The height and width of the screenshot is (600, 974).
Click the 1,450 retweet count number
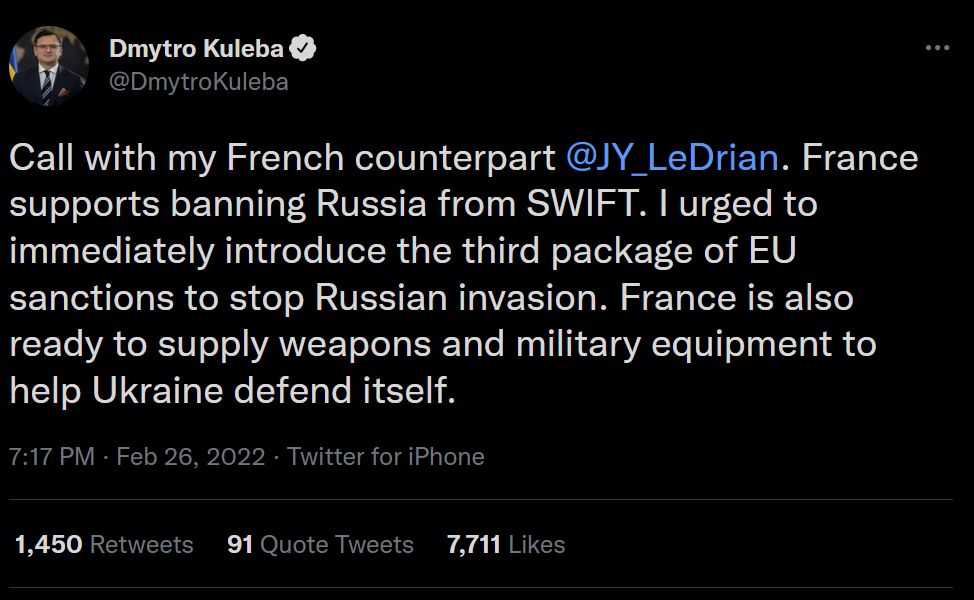click(49, 545)
